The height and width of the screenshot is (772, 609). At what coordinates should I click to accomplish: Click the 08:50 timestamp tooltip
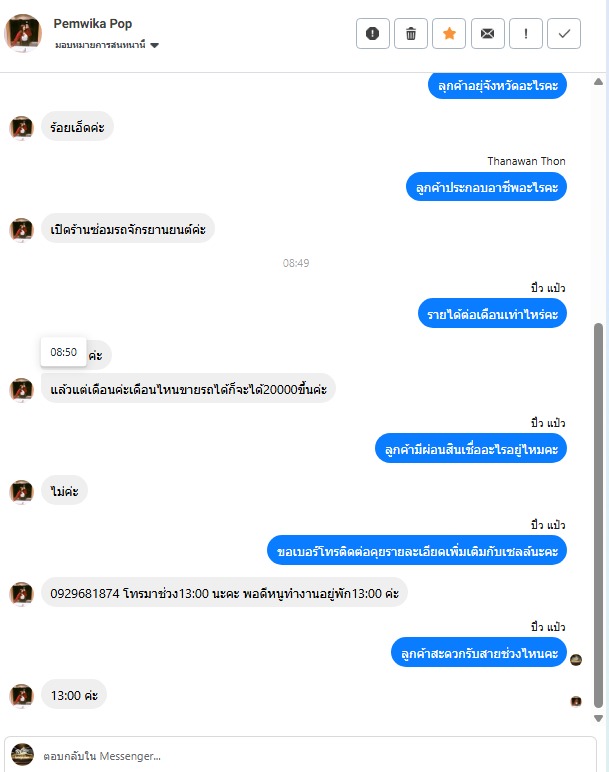point(64,352)
